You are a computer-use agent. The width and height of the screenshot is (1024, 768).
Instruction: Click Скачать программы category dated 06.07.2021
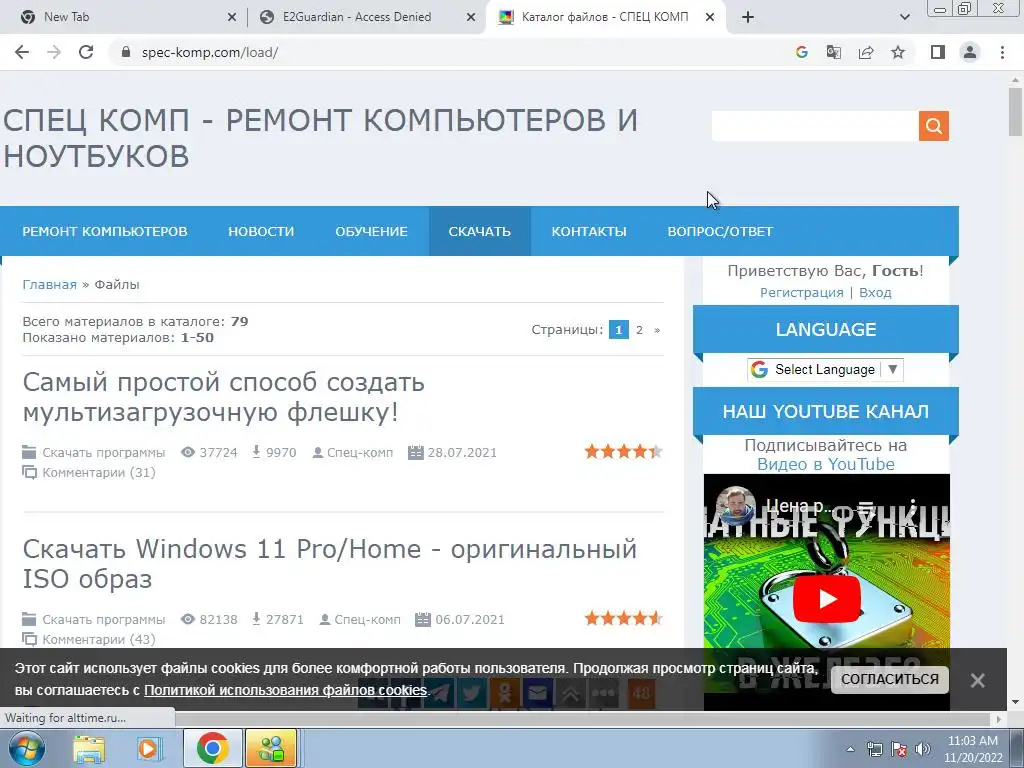pos(104,620)
